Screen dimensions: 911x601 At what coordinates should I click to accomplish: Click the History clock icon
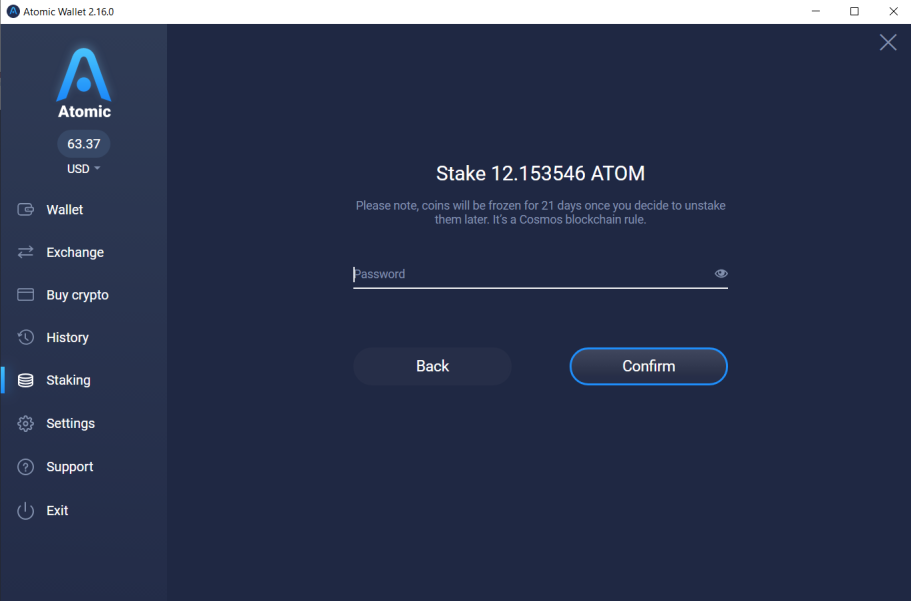(x=26, y=337)
